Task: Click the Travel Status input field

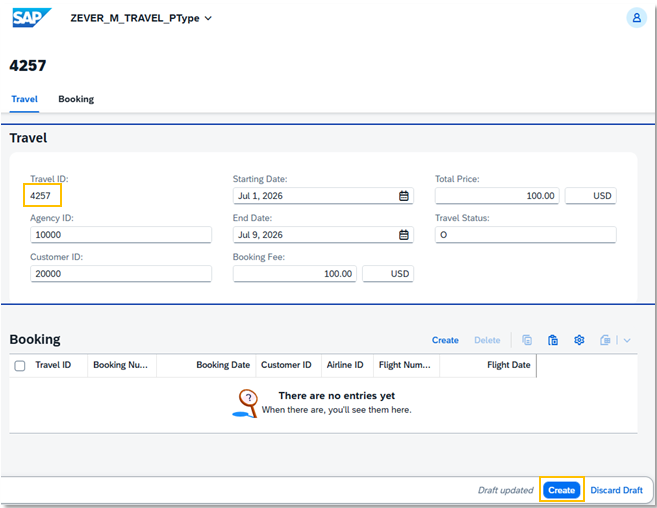Action: click(x=525, y=235)
